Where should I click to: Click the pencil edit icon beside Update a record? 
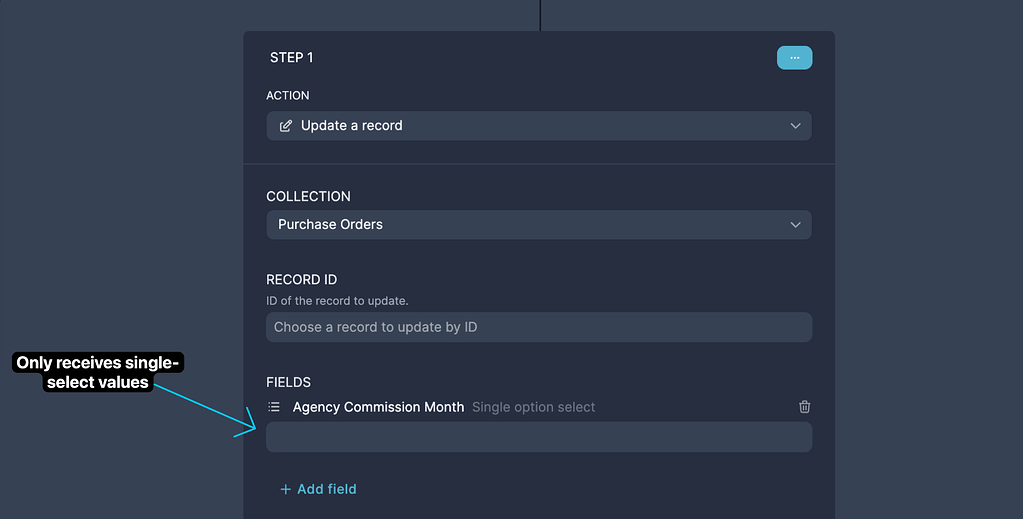coord(286,126)
